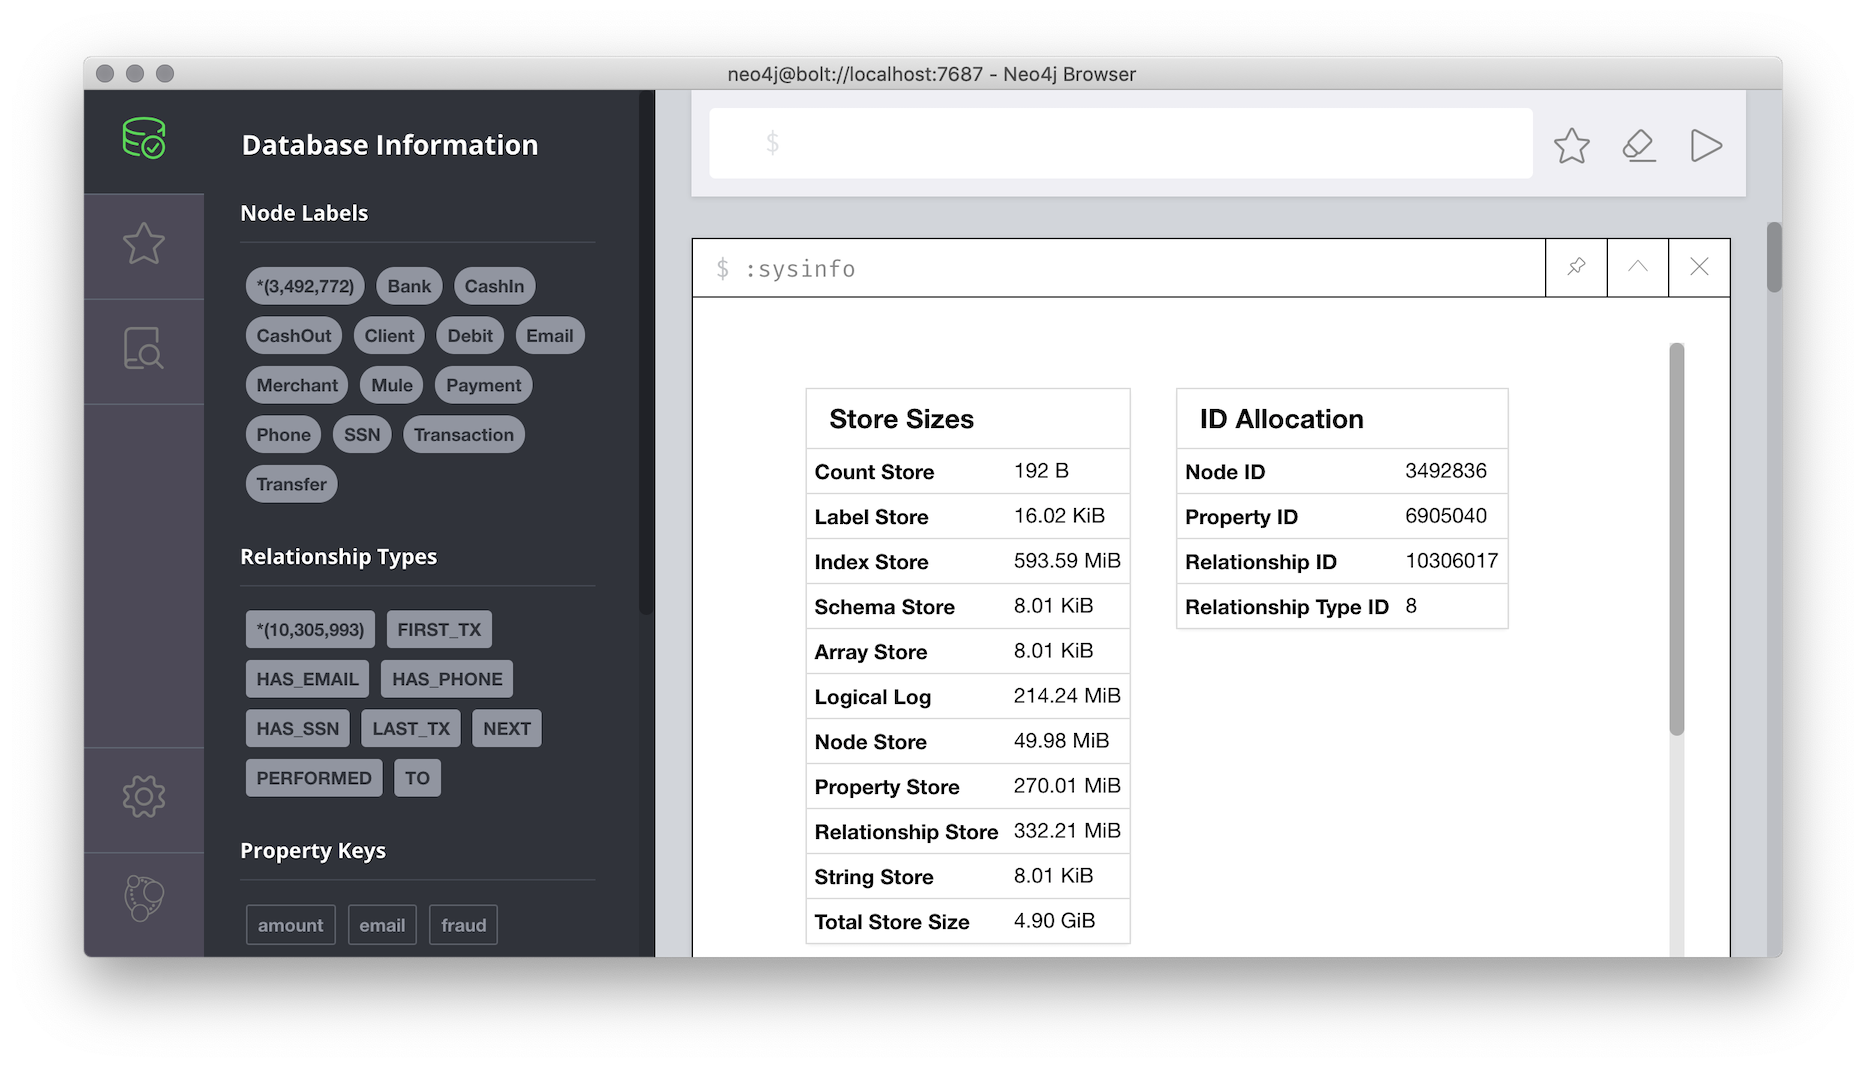Collapse the :sysinfo frame with the chevron
Viewport: 1866px width, 1068px height.
coord(1637,267)
